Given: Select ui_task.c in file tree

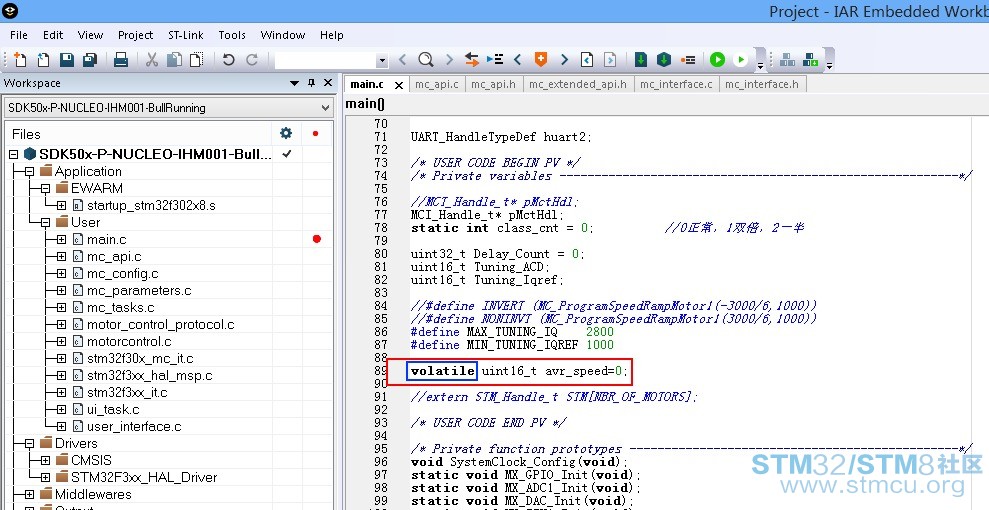Looking at the screenshot, I should [113, 410].
